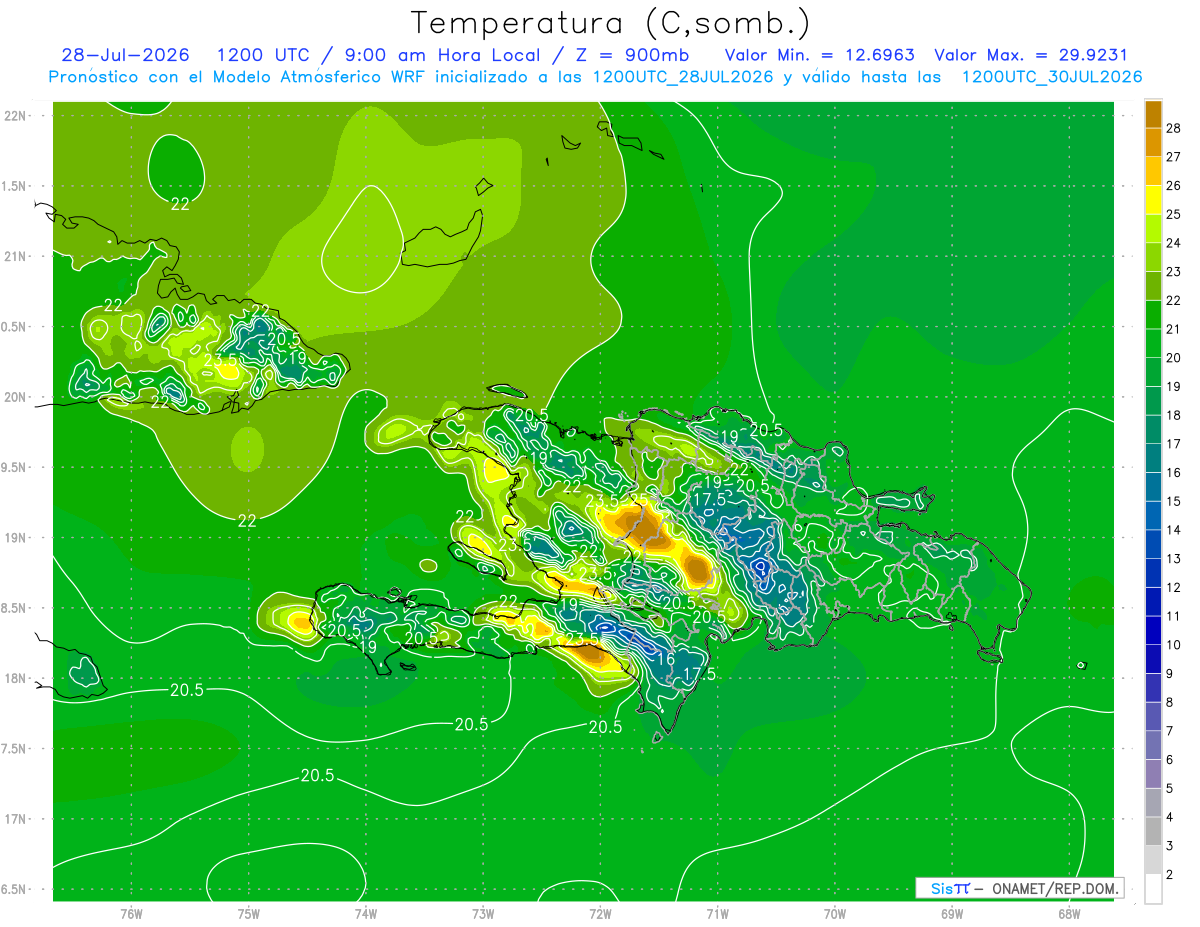Click the '76W' longitude axis label

click(x=131, y=913)
